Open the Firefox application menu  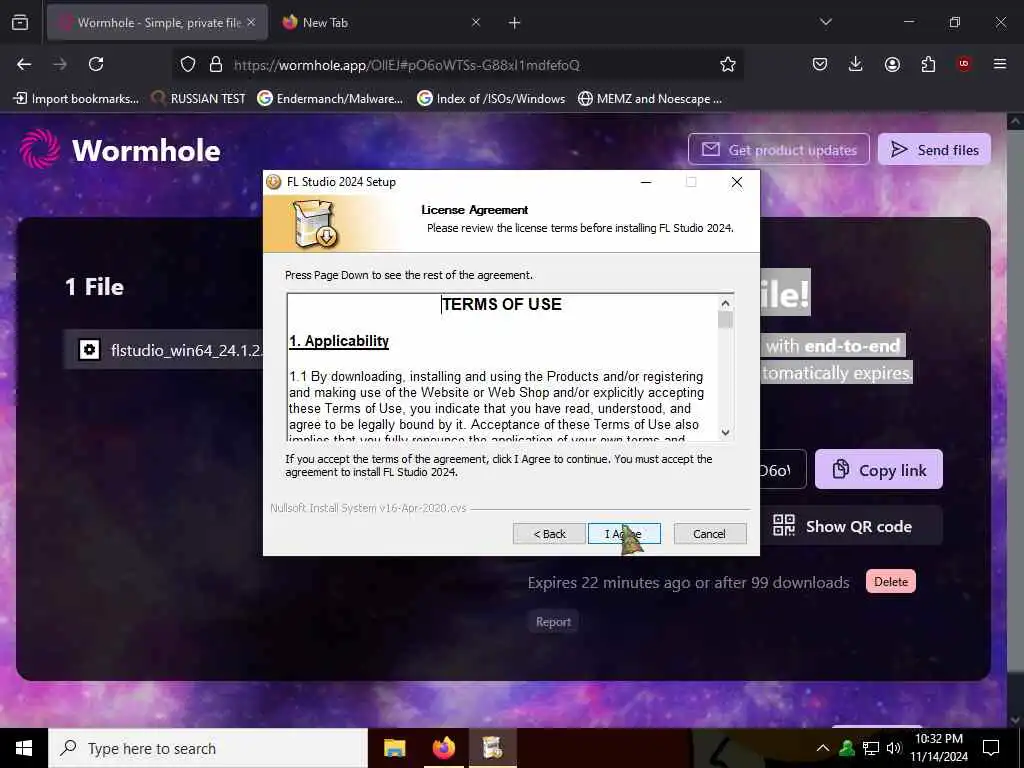tap(1000, 64)
